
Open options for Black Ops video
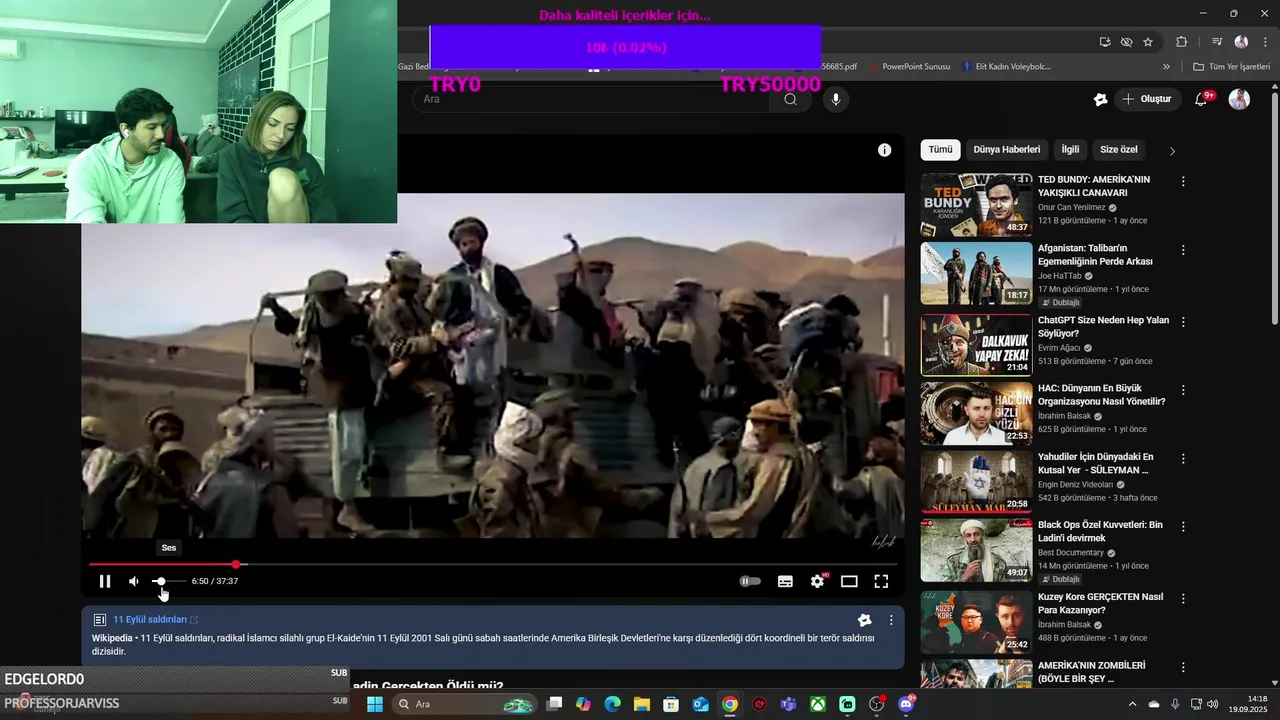coord(1183,526)
